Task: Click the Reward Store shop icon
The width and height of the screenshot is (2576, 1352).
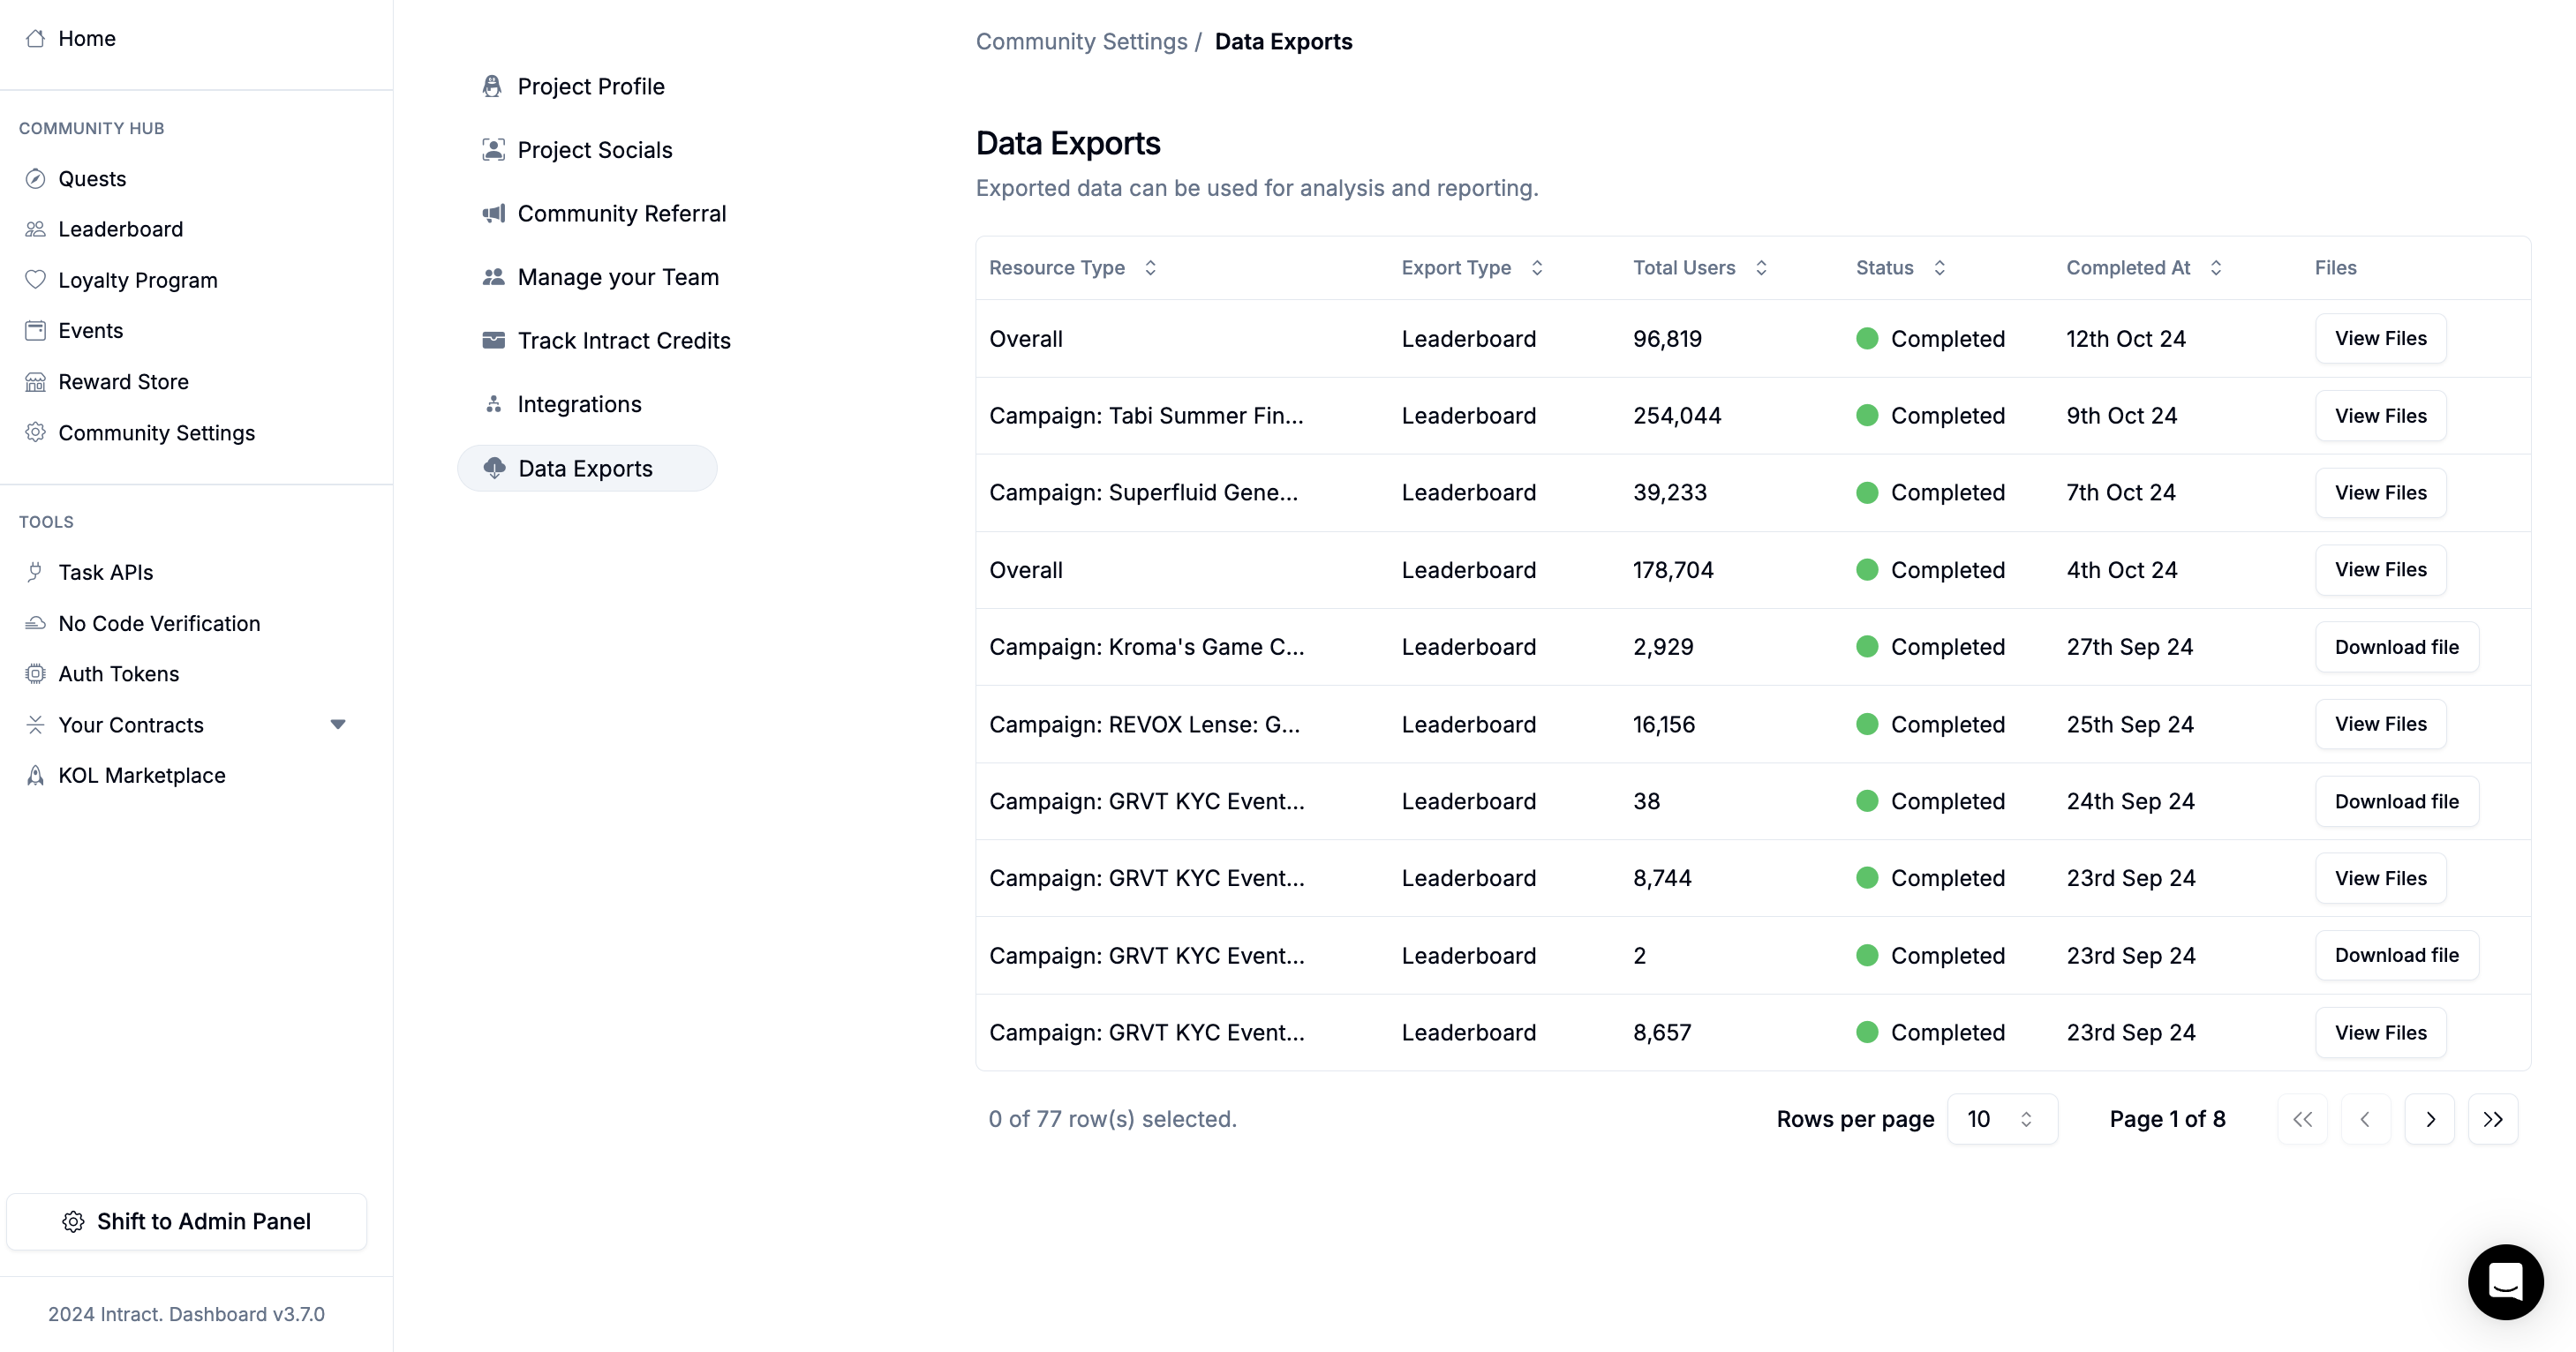Action: point(35,382)
